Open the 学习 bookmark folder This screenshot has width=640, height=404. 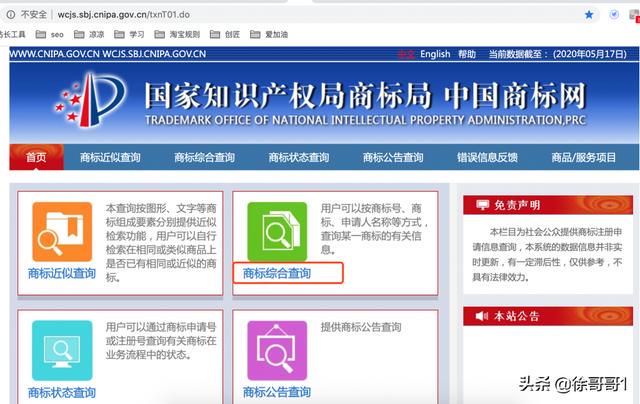(x=129, y=35)
